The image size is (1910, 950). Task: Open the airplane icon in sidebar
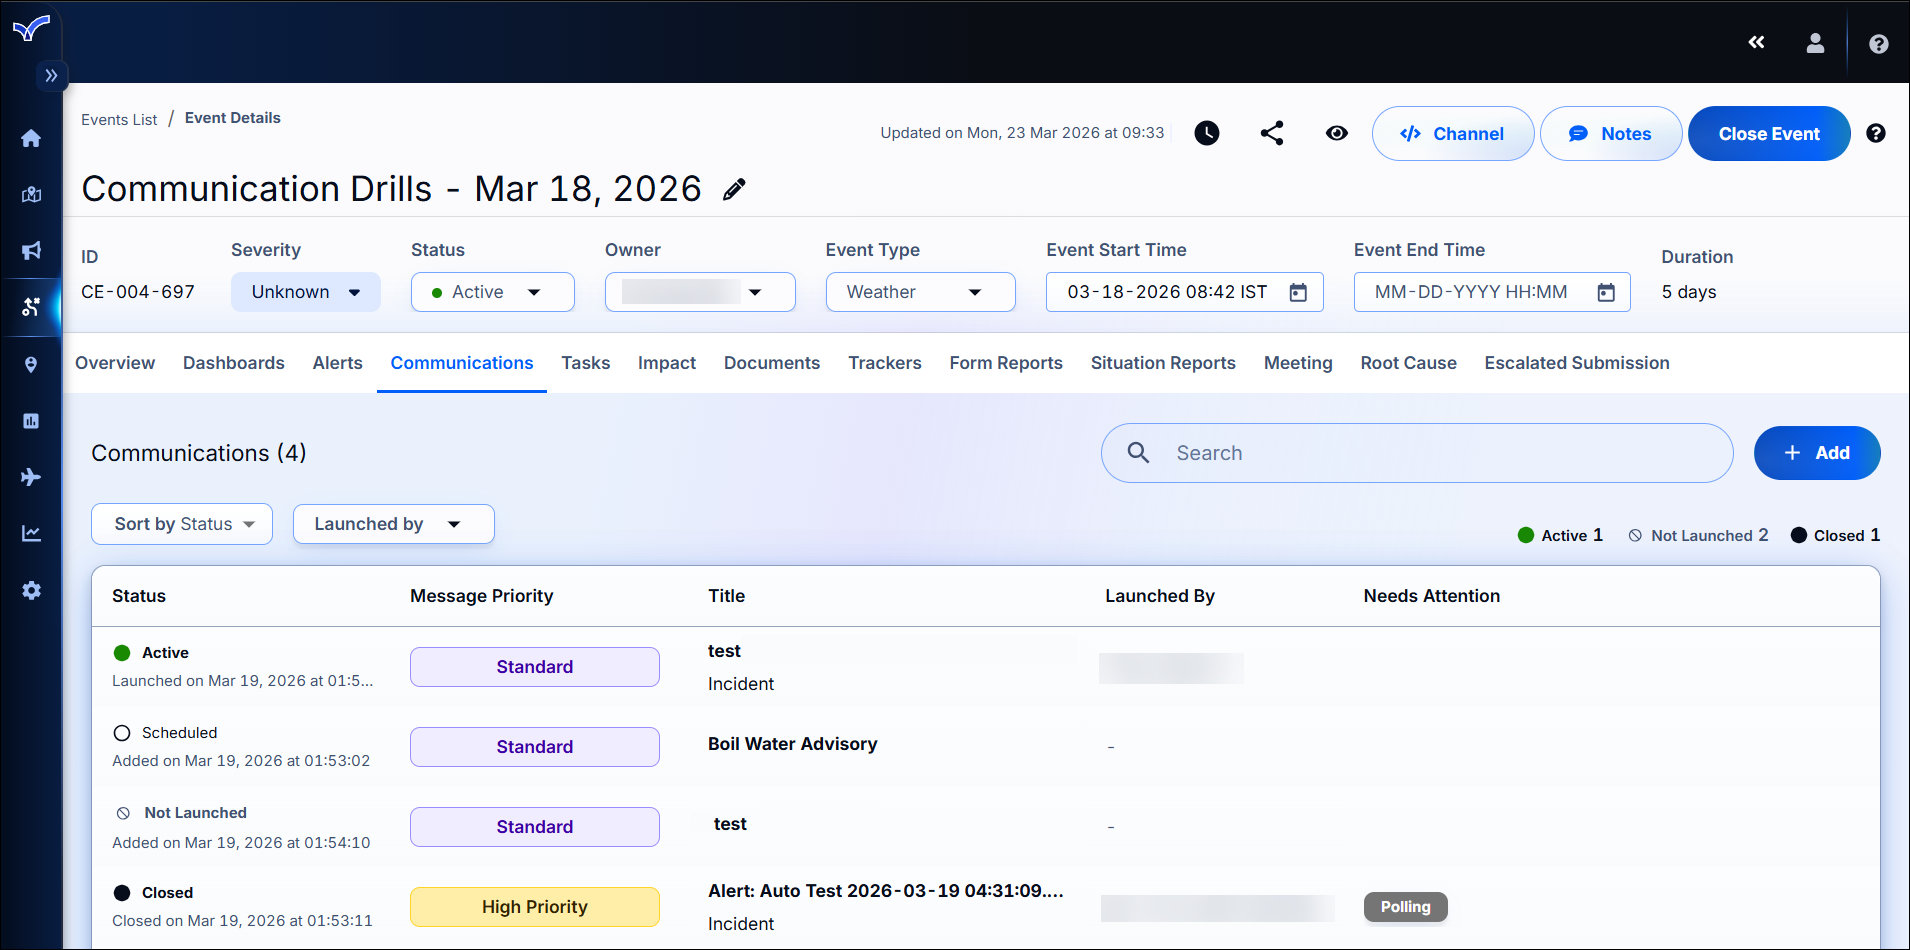pyautogui.click(x=31, y=477)
